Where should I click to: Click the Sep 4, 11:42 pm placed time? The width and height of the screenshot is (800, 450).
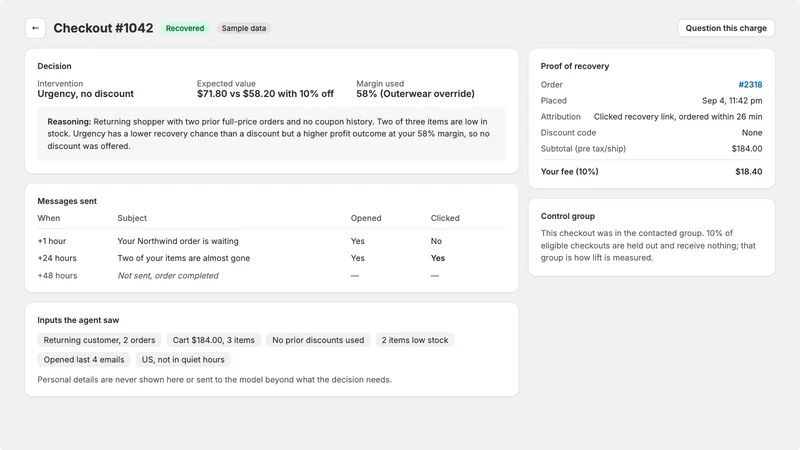732,101
